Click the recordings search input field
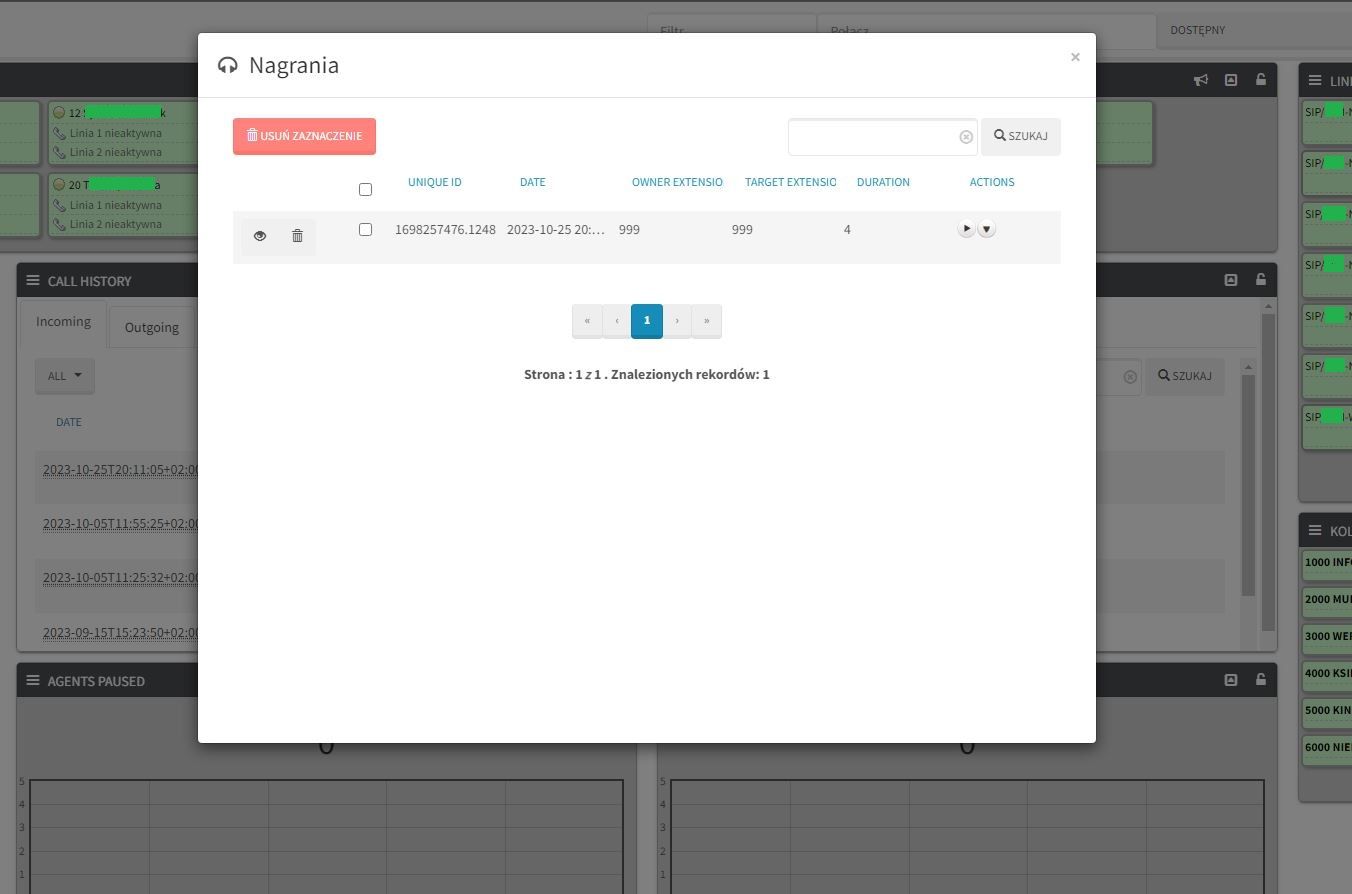The width and height of the screenshot is (1352, 894). (872, 137)
